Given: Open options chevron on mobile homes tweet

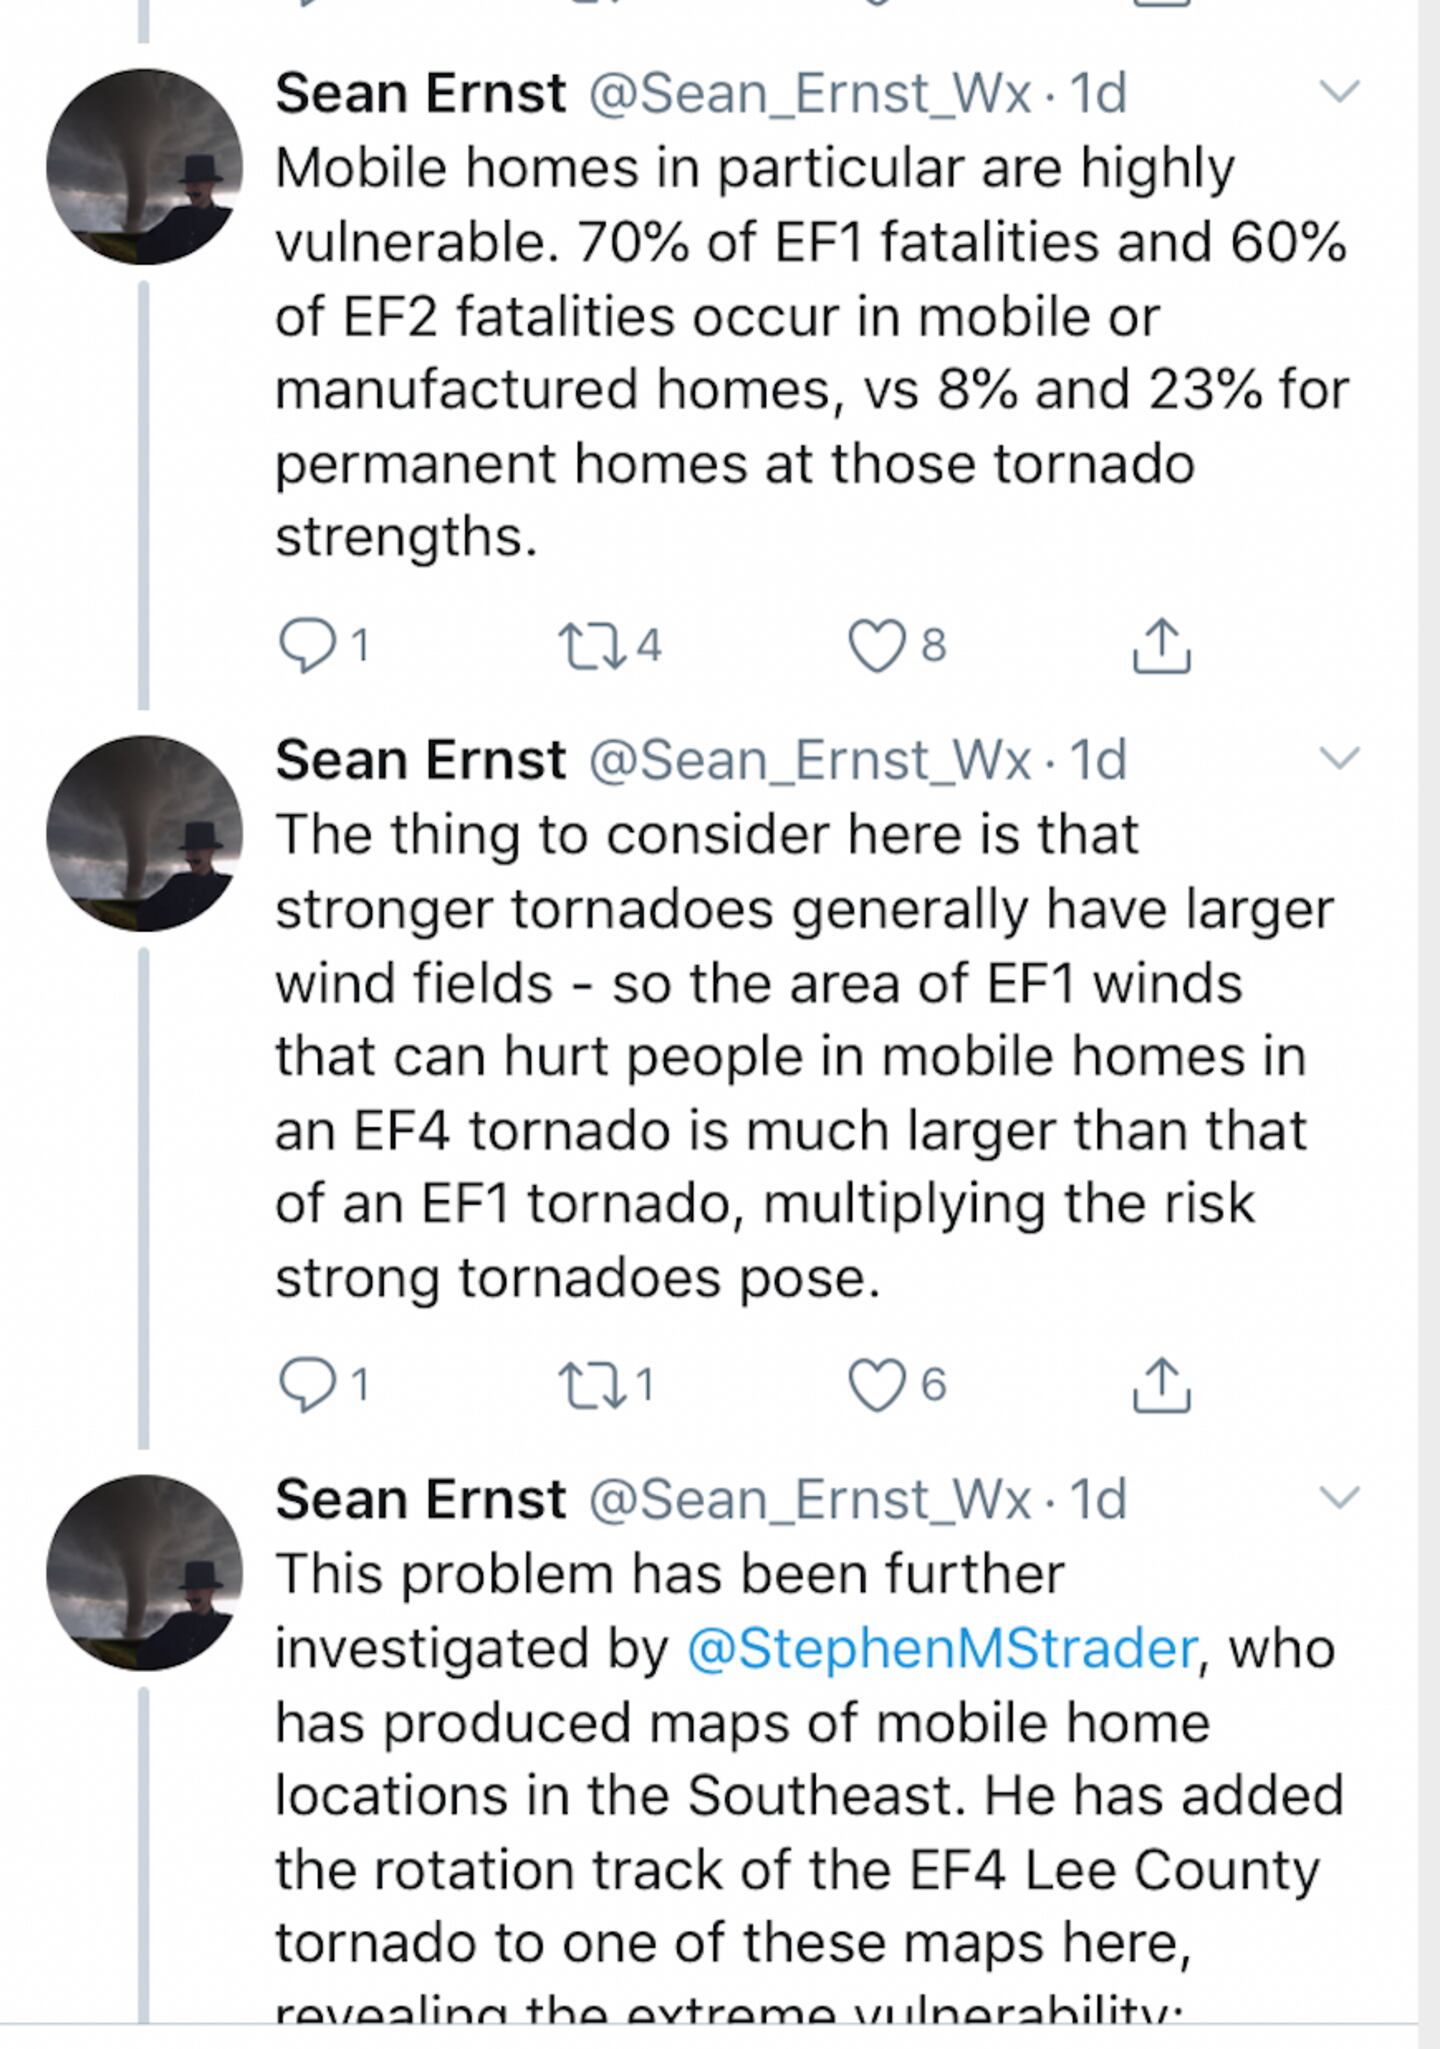Looking at the screenshot, I should point(1339,92).
